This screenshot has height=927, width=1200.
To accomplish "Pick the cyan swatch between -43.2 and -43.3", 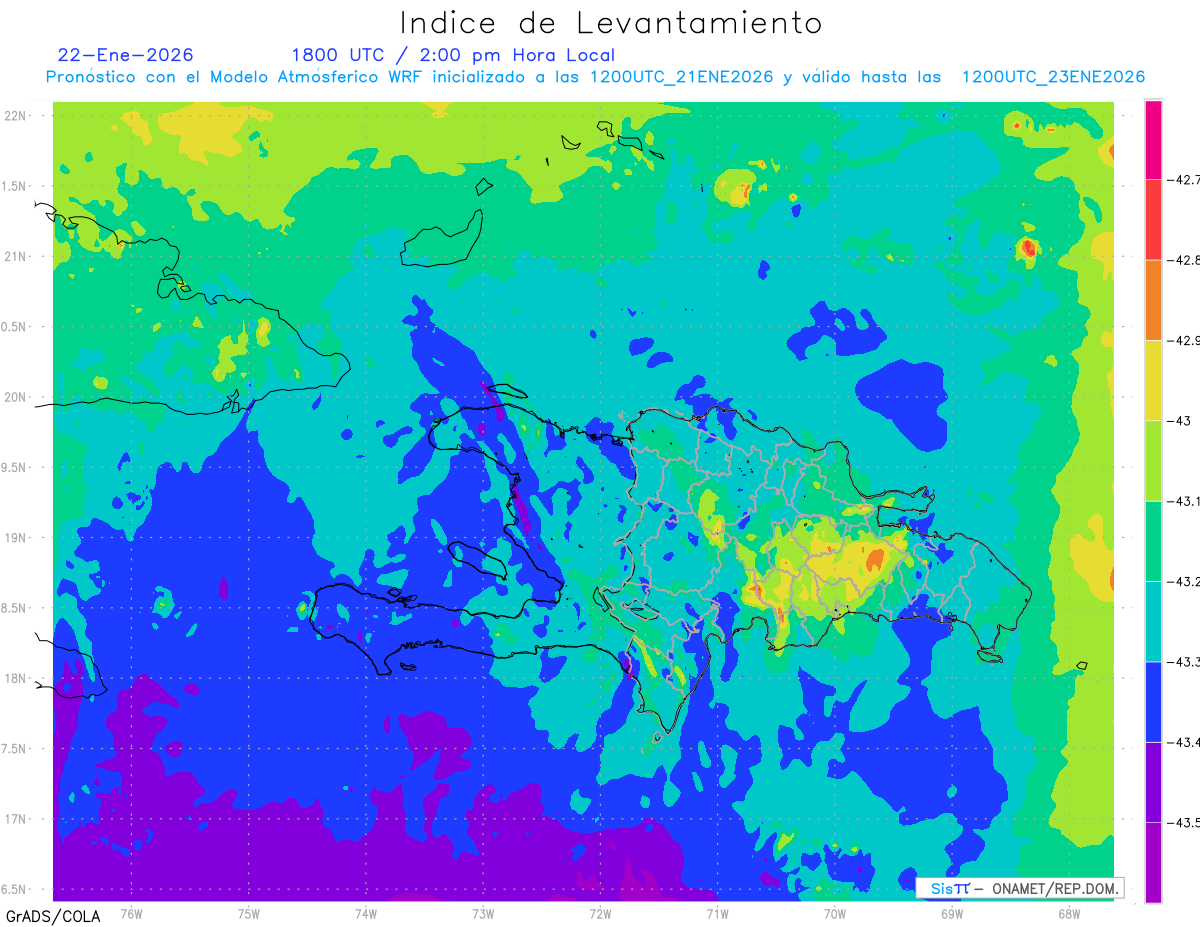I will 1153,621.
